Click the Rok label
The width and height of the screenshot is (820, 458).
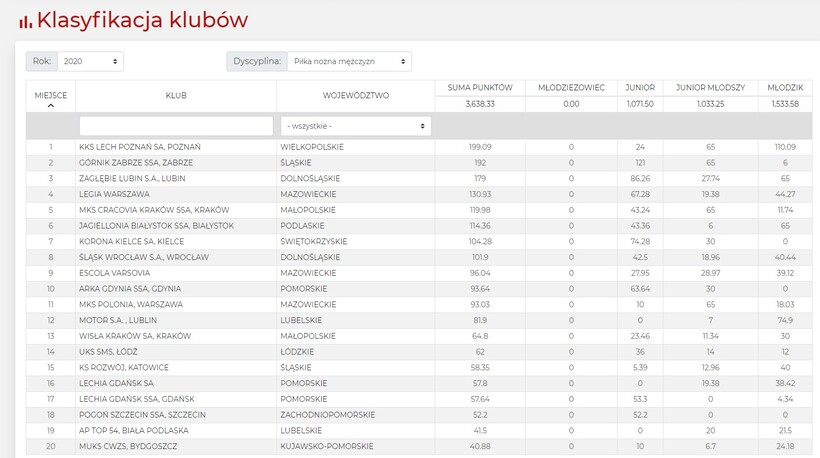click(42, 61)
